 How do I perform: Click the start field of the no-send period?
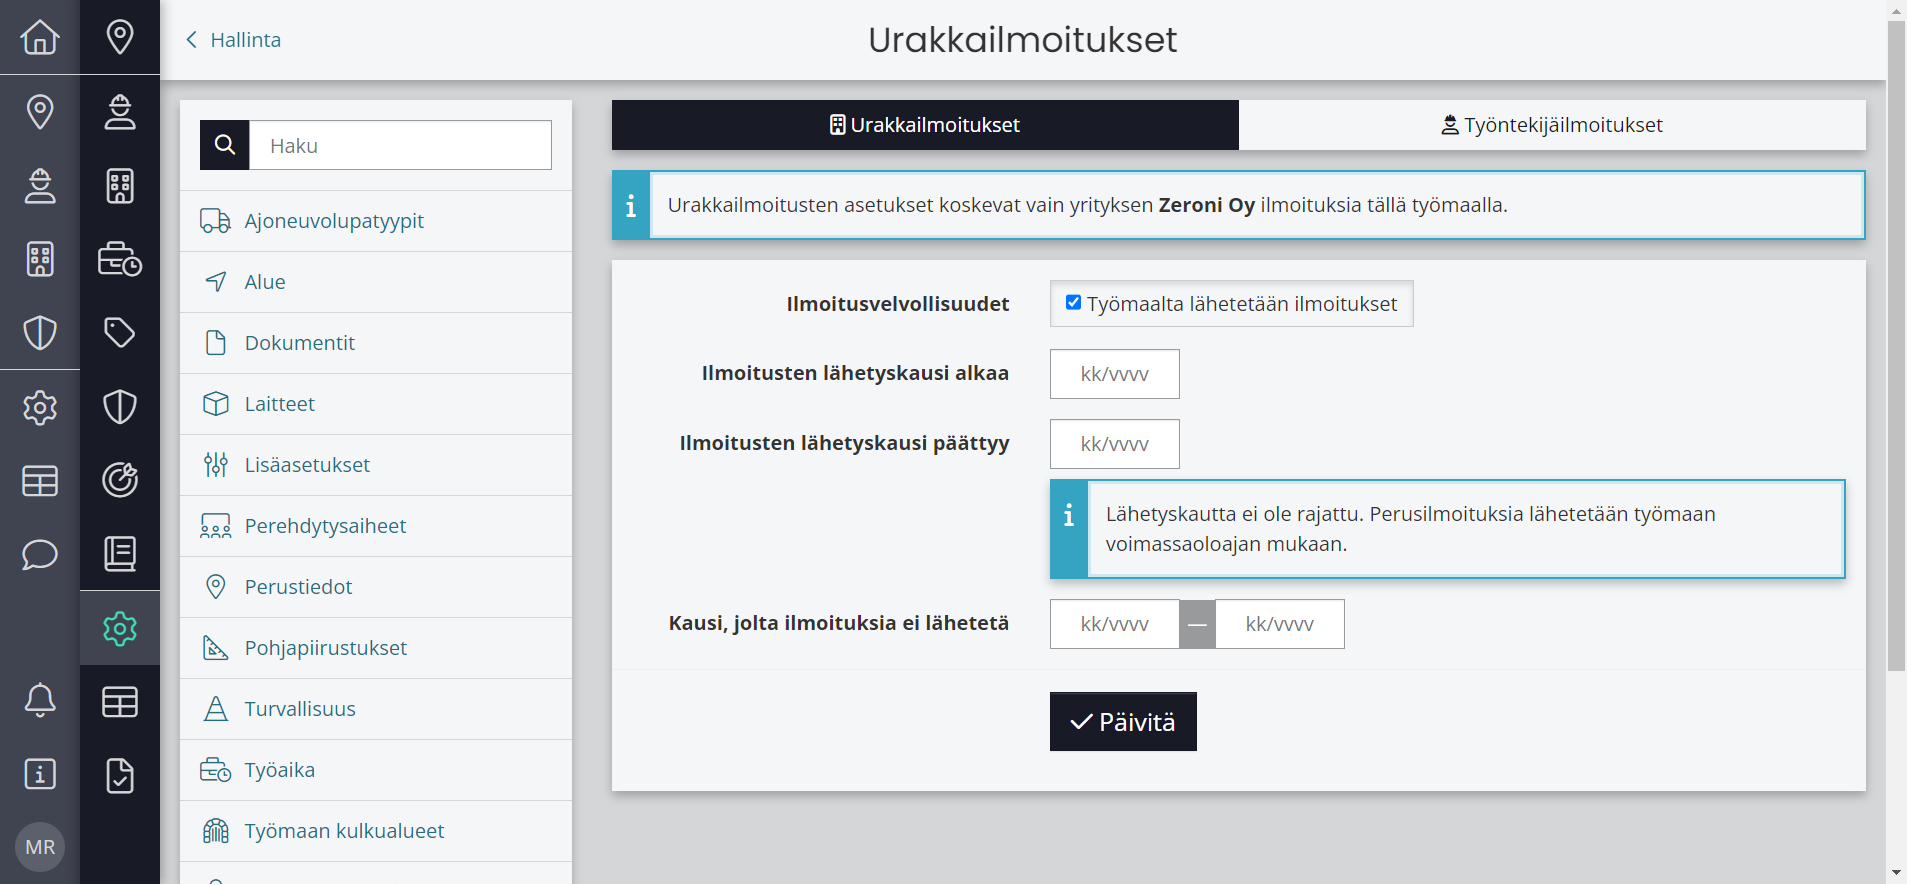click(x=1114, y=624)
